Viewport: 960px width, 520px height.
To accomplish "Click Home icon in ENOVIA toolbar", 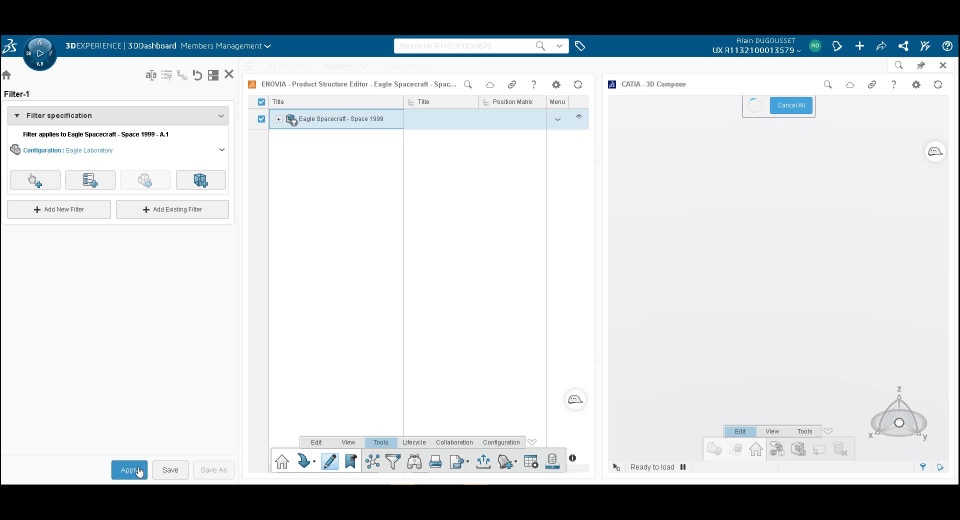I will 282,461.
